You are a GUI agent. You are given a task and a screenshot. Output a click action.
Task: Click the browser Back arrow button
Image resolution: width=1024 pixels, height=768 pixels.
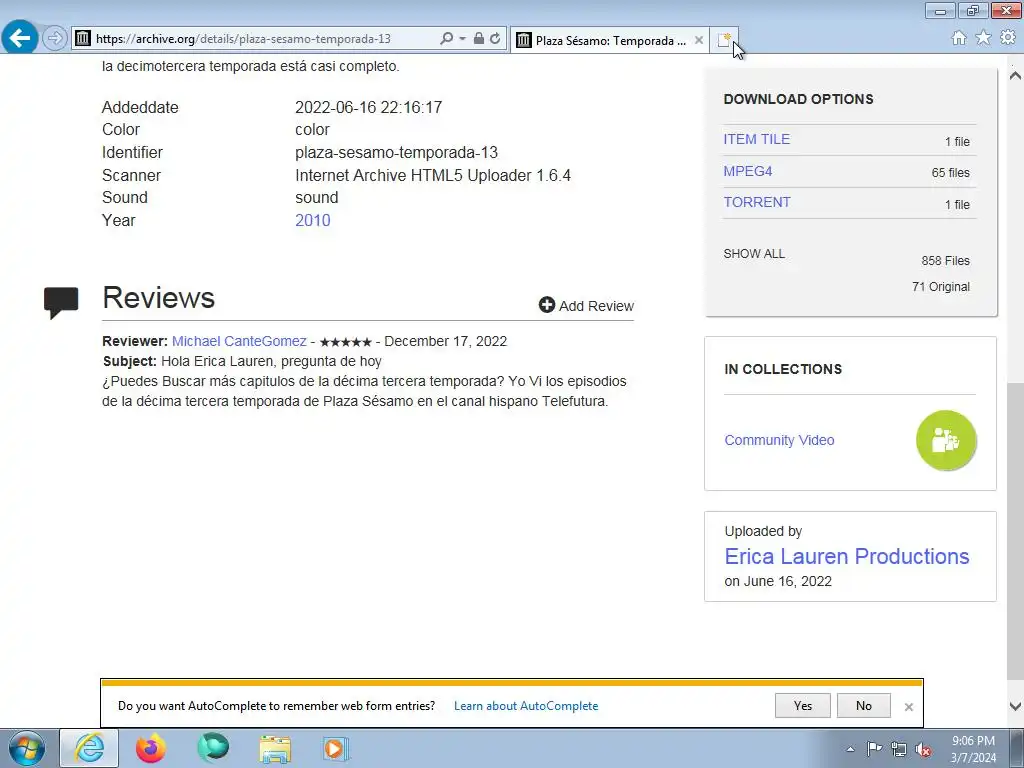pos(20,37)
